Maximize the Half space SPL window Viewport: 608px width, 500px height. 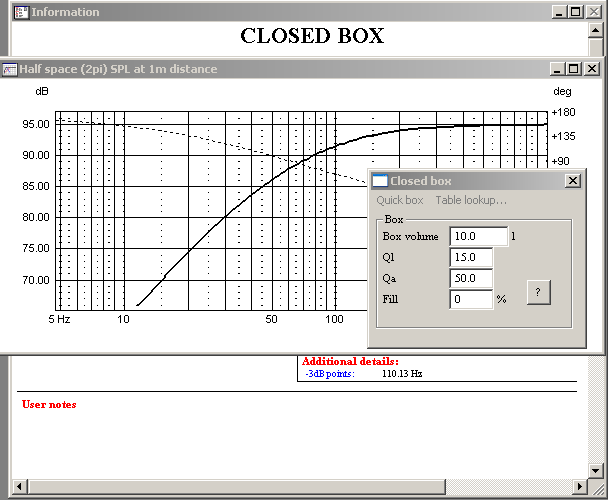(573, 69)
